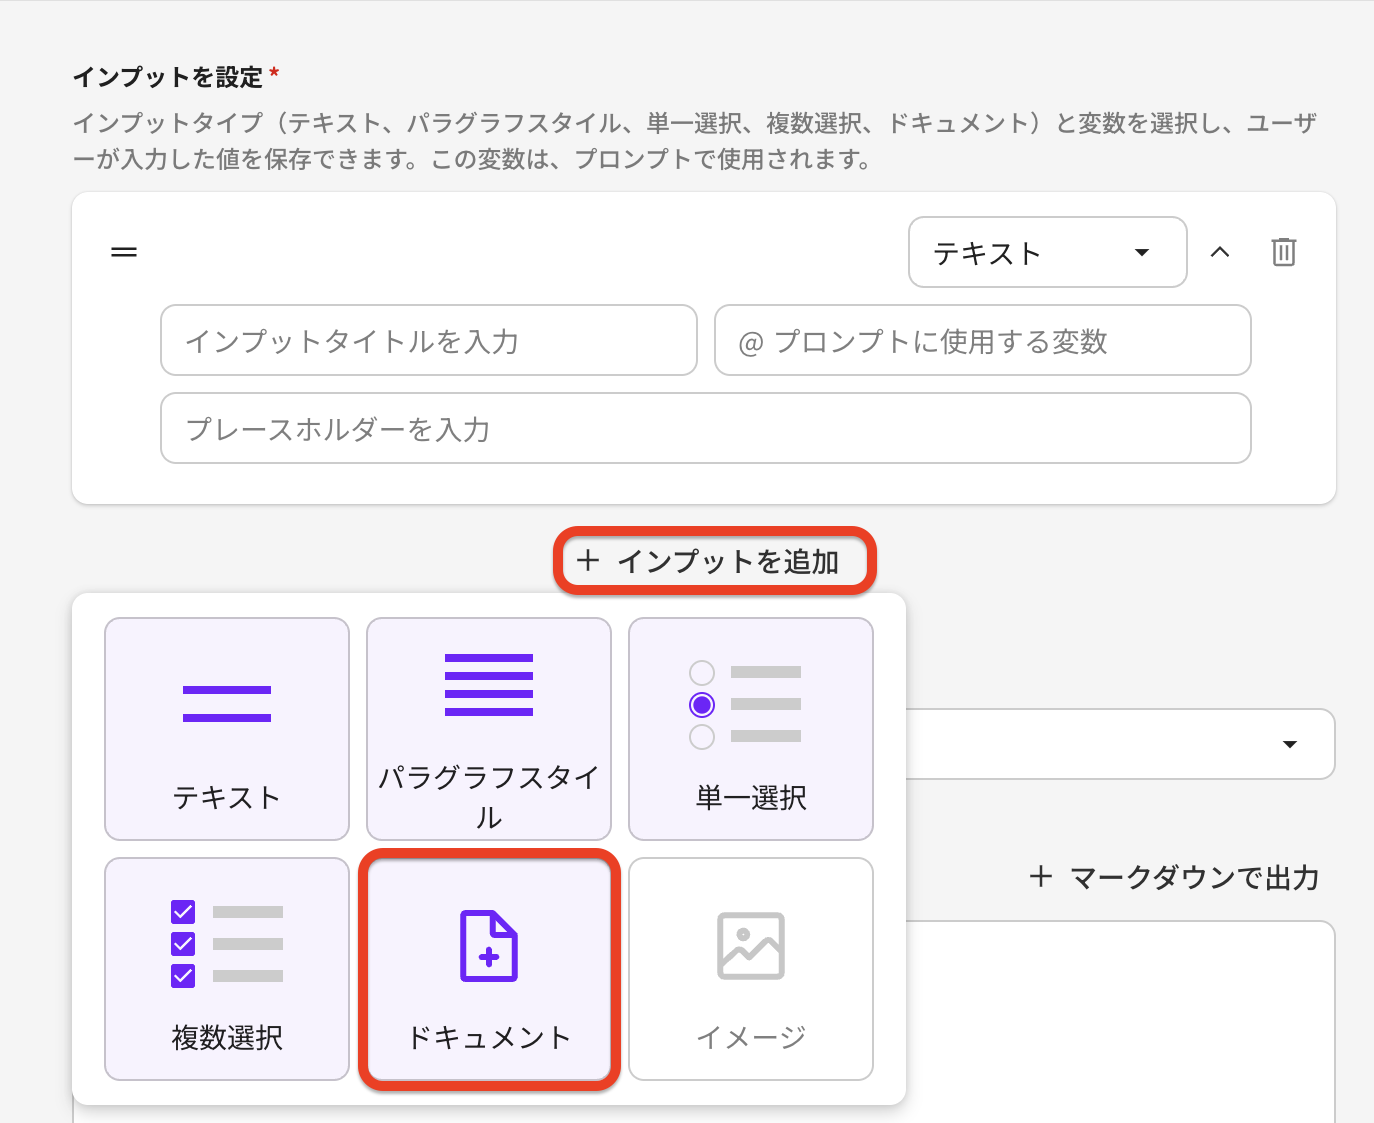Click the image picture icon

(x=751, y=945)
